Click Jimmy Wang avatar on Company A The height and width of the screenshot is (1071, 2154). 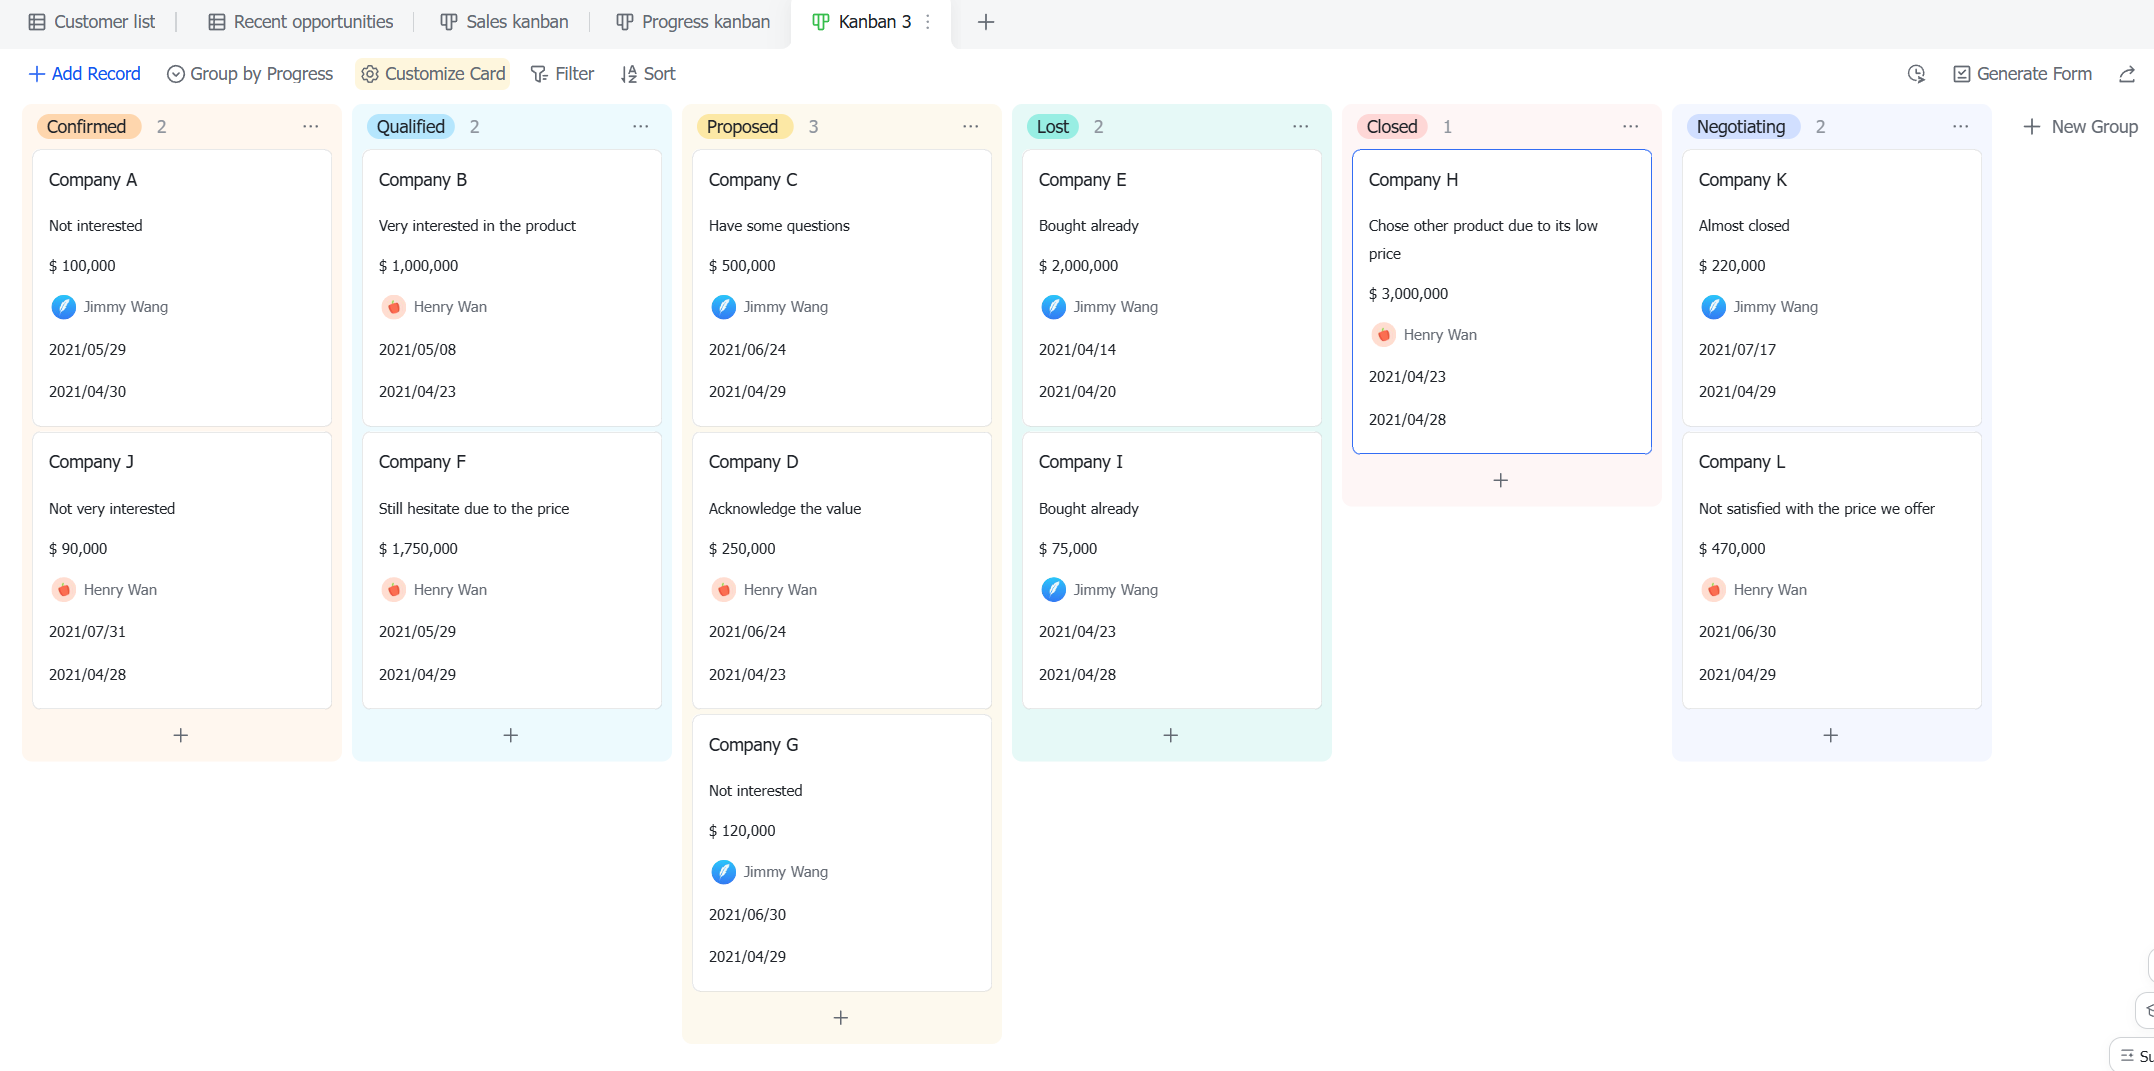point(64,307)
